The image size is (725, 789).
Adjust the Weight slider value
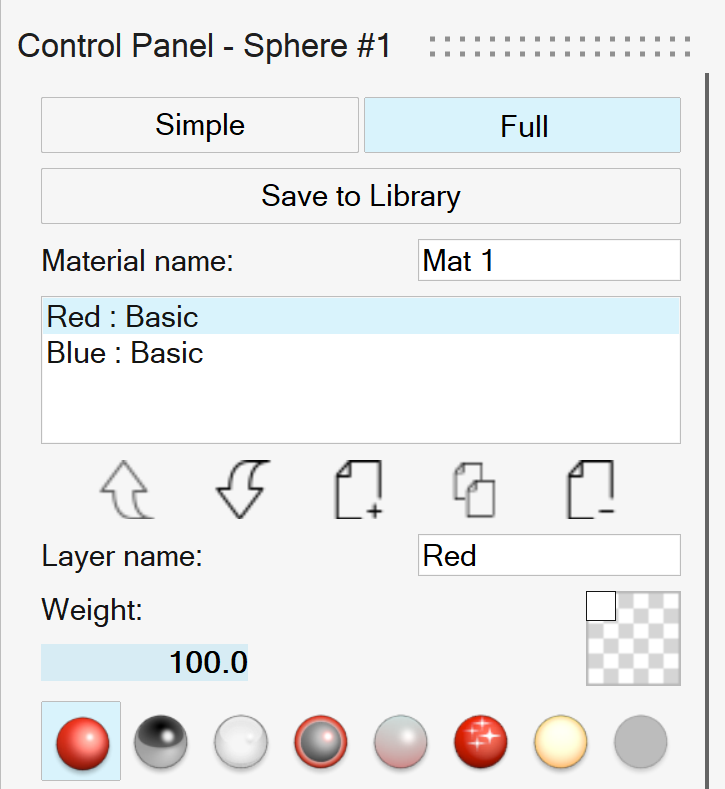(x=145, y=662)
